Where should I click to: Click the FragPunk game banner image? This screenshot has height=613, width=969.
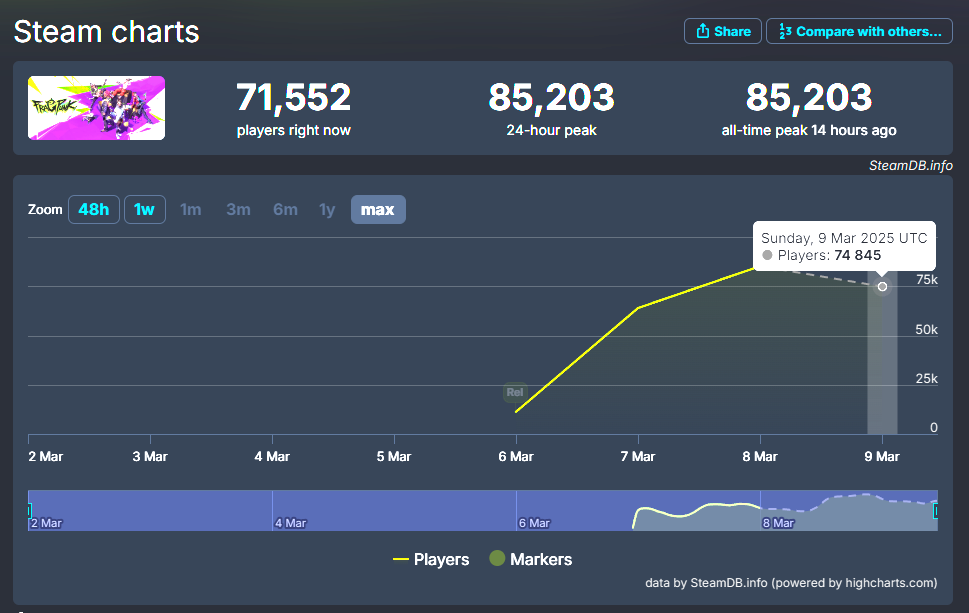96,108
